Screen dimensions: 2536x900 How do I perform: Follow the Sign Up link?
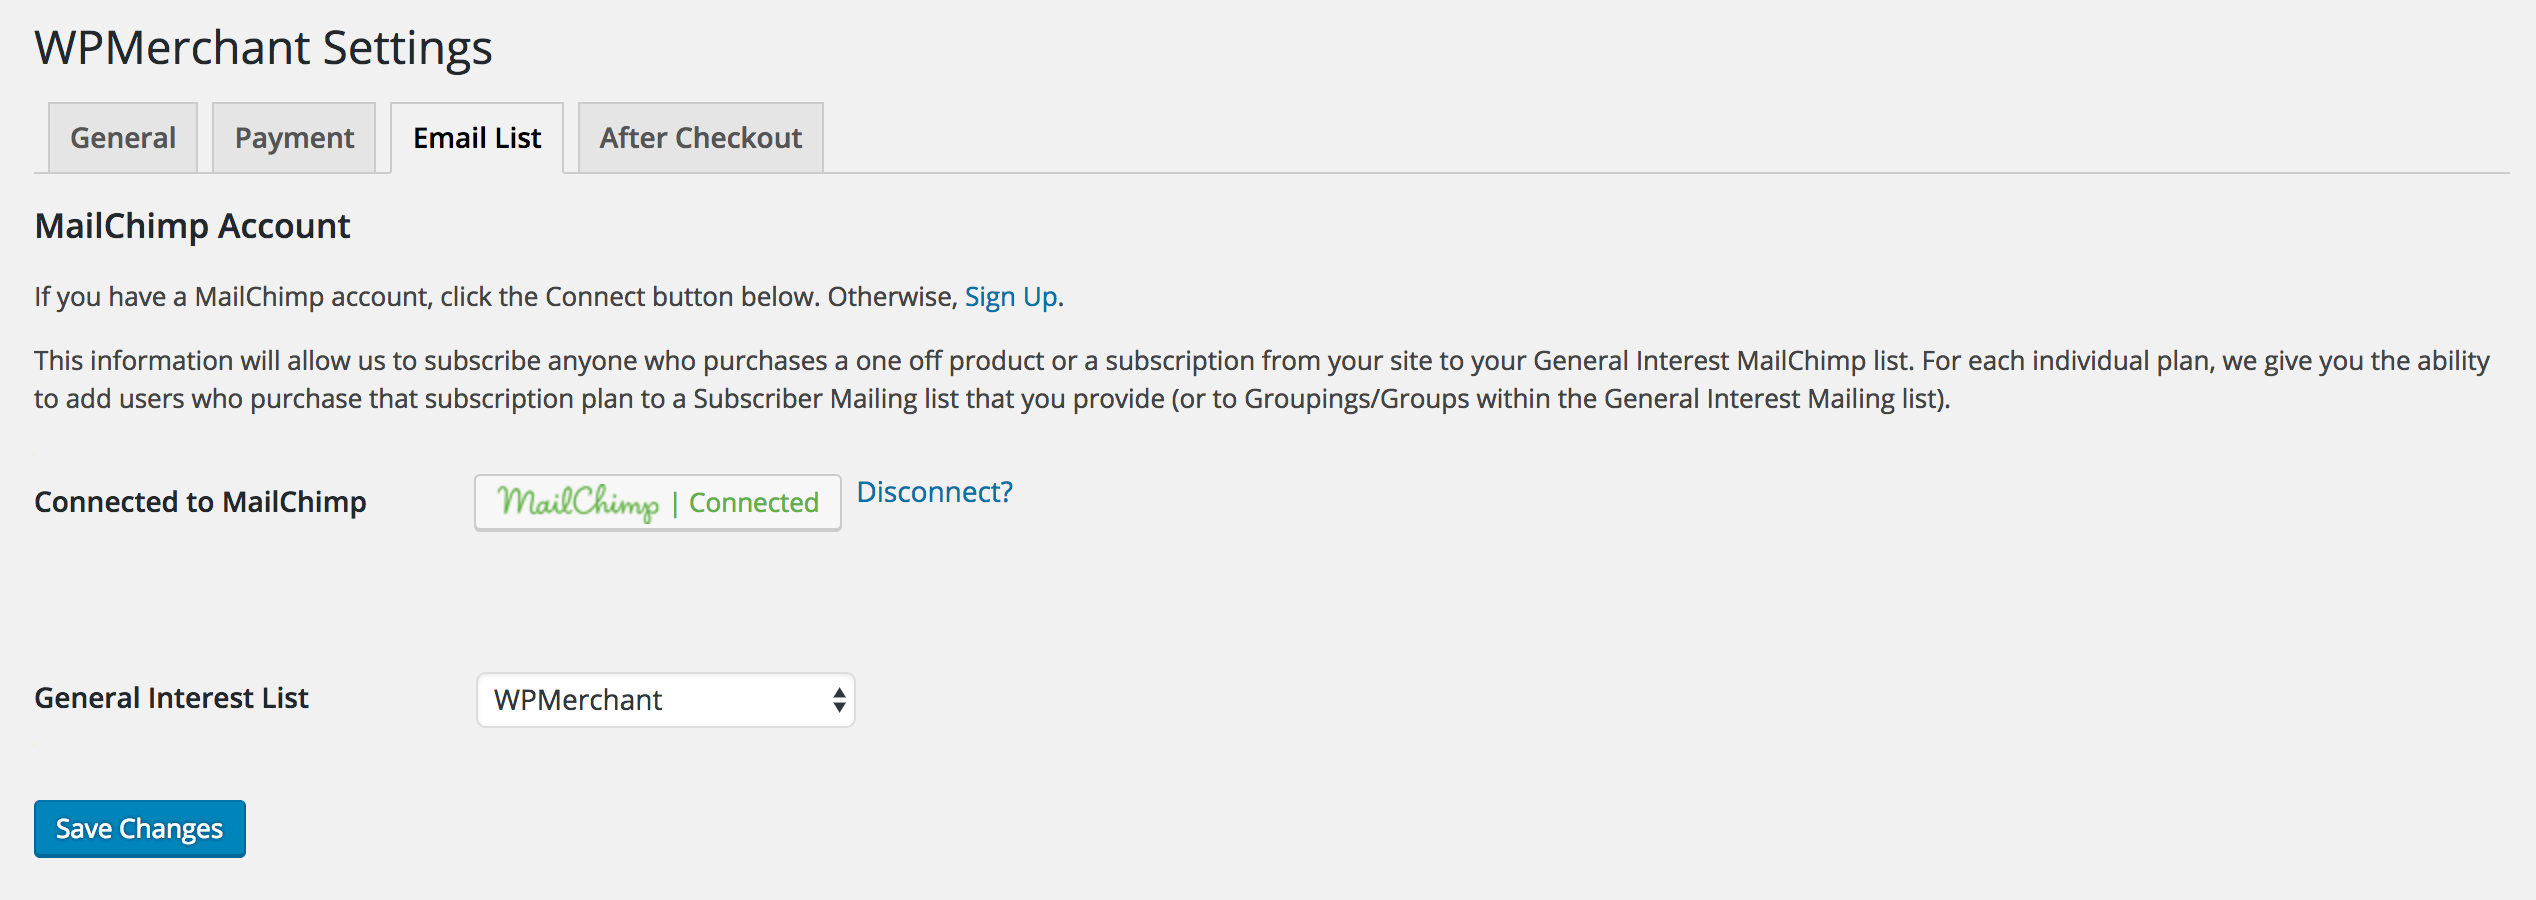pyautogui.click(x=1010, y=297)
